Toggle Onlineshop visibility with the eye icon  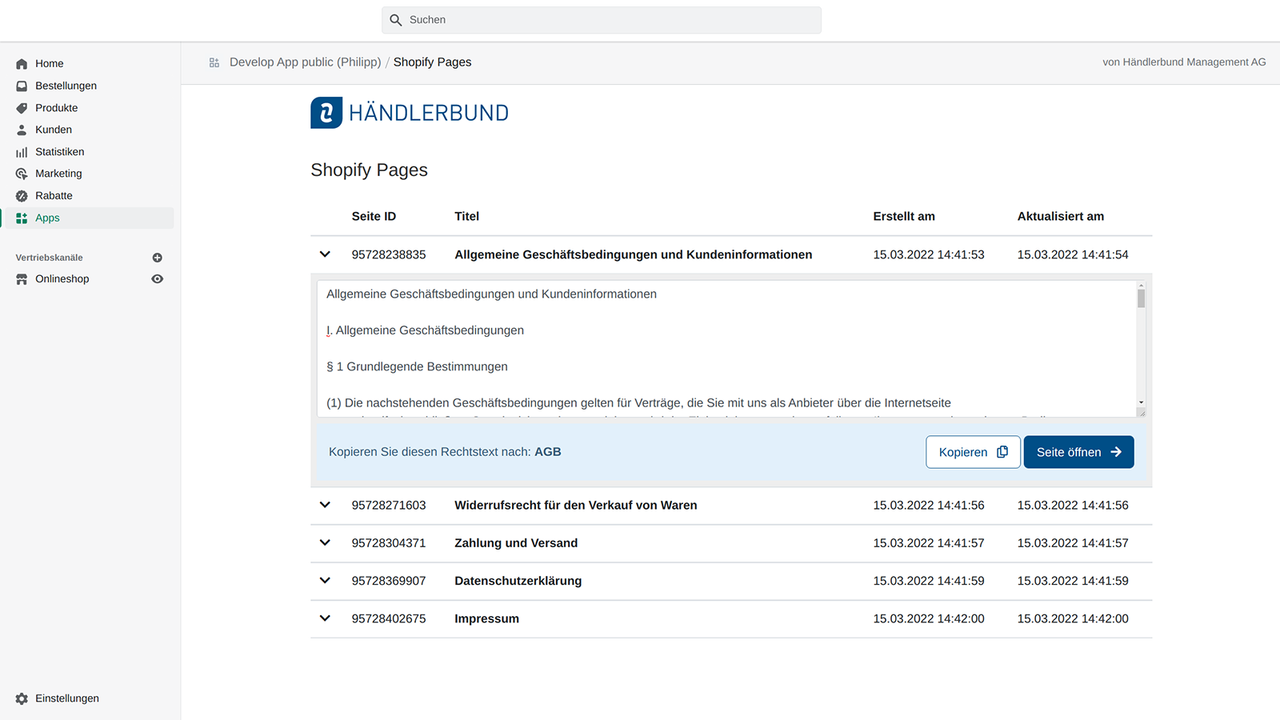click(x=157, y=278)
